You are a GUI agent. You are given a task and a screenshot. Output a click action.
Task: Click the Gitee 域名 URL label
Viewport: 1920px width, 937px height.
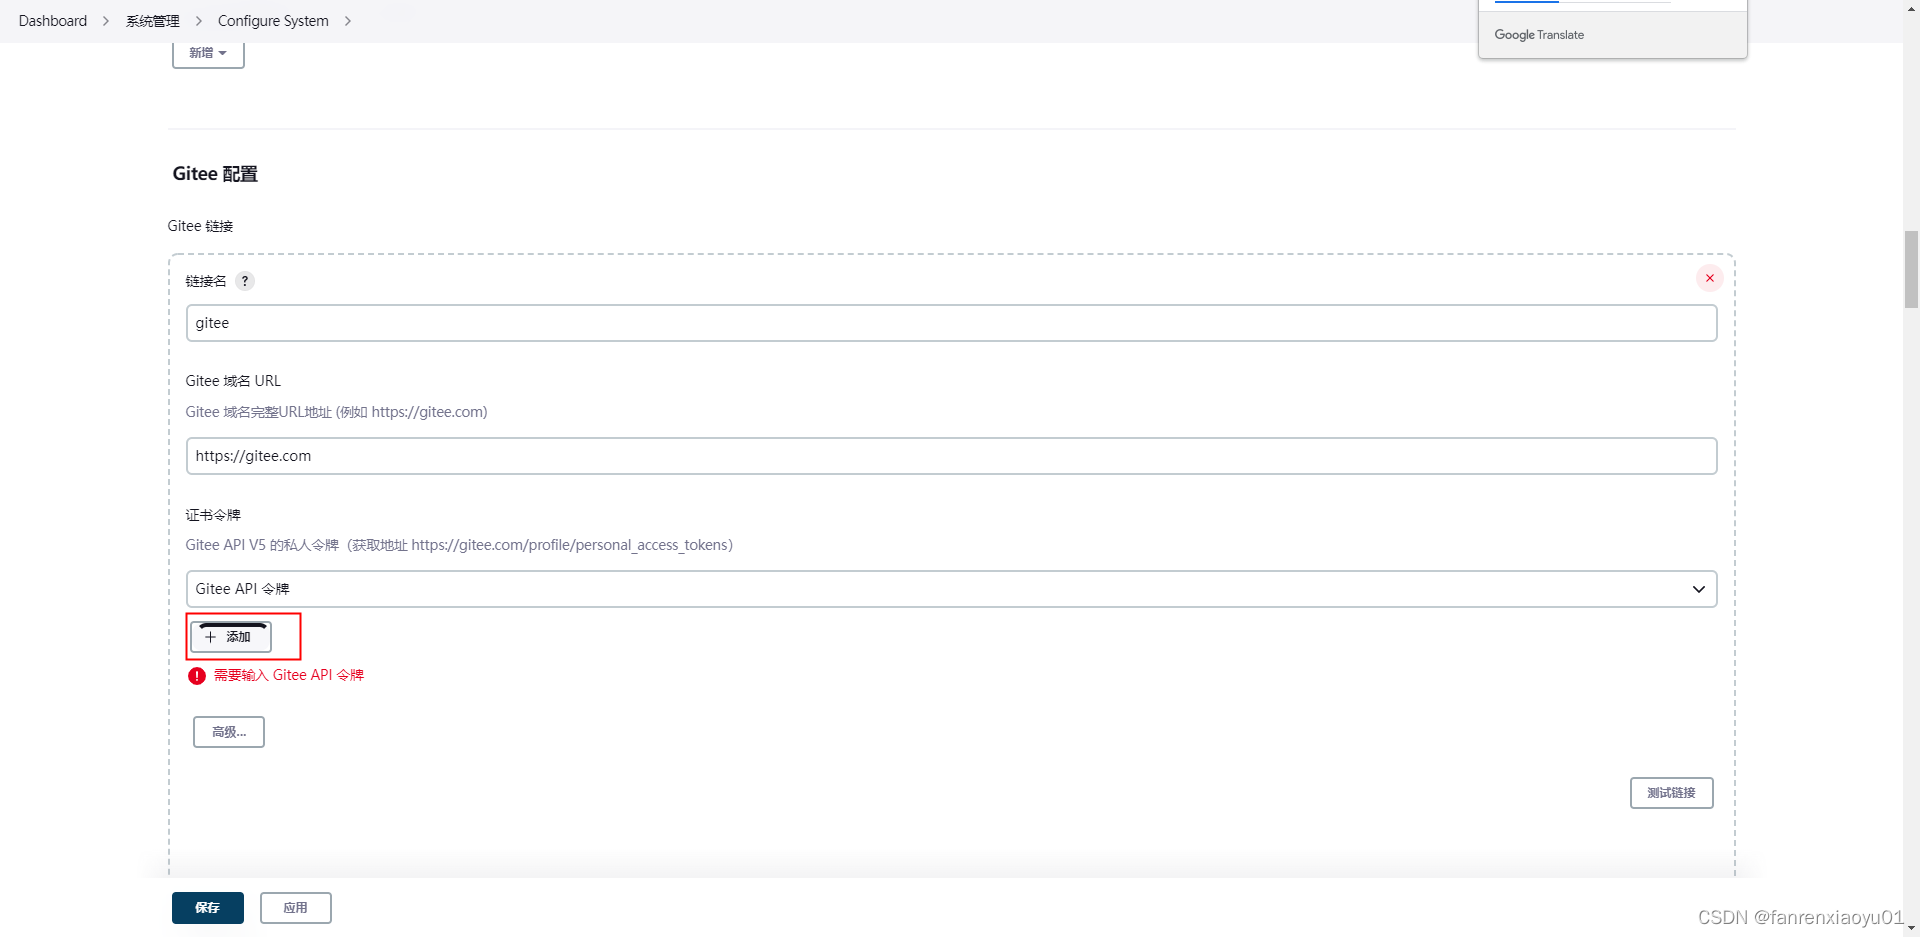233,381
